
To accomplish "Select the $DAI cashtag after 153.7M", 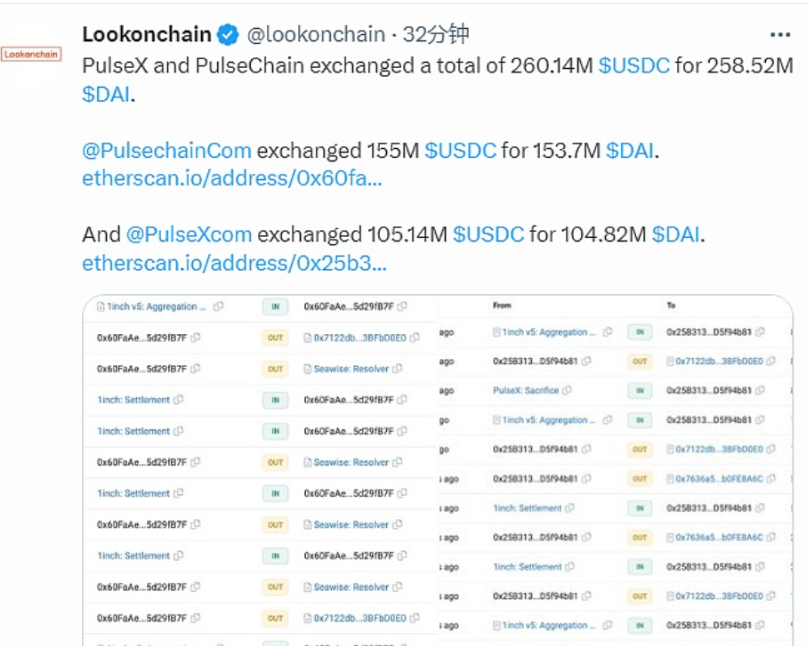I will [x=629, y=151].
